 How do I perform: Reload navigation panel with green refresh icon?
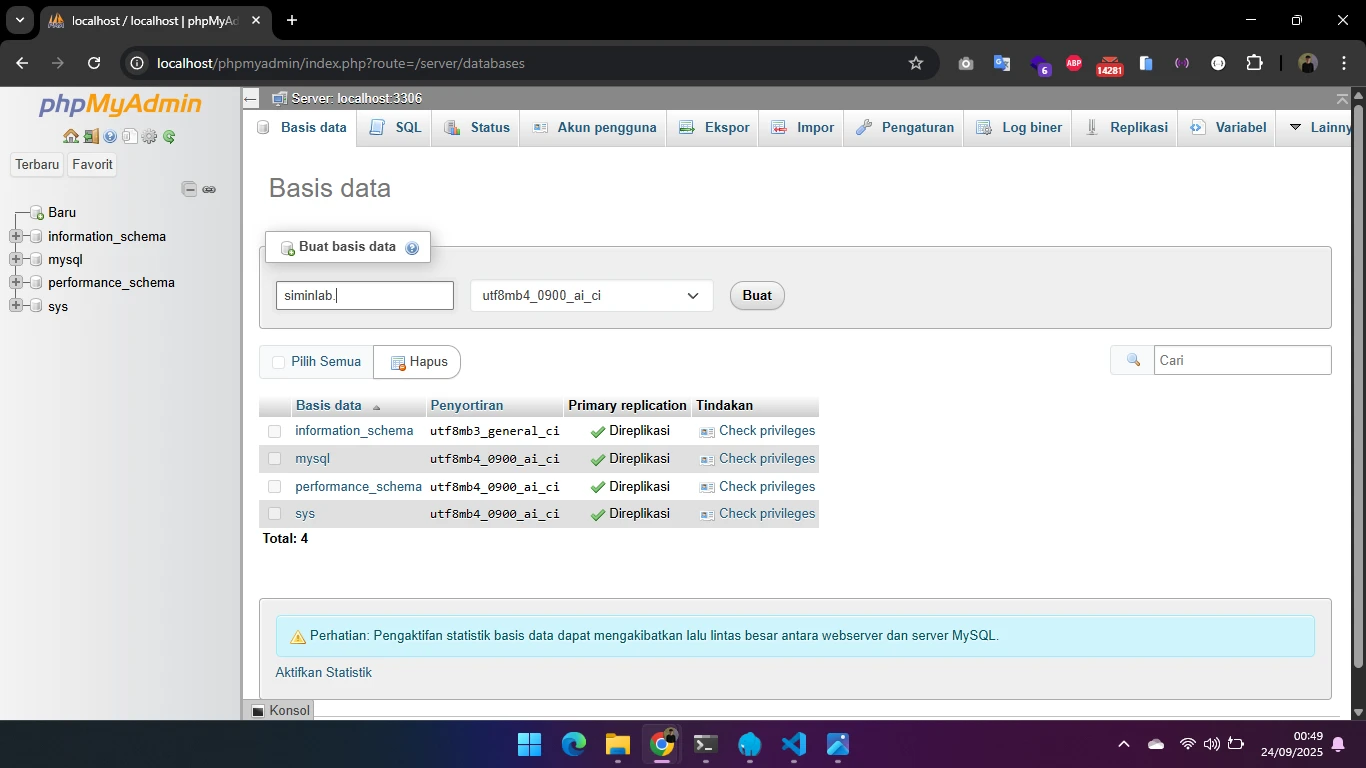click(x=169, y=137)
